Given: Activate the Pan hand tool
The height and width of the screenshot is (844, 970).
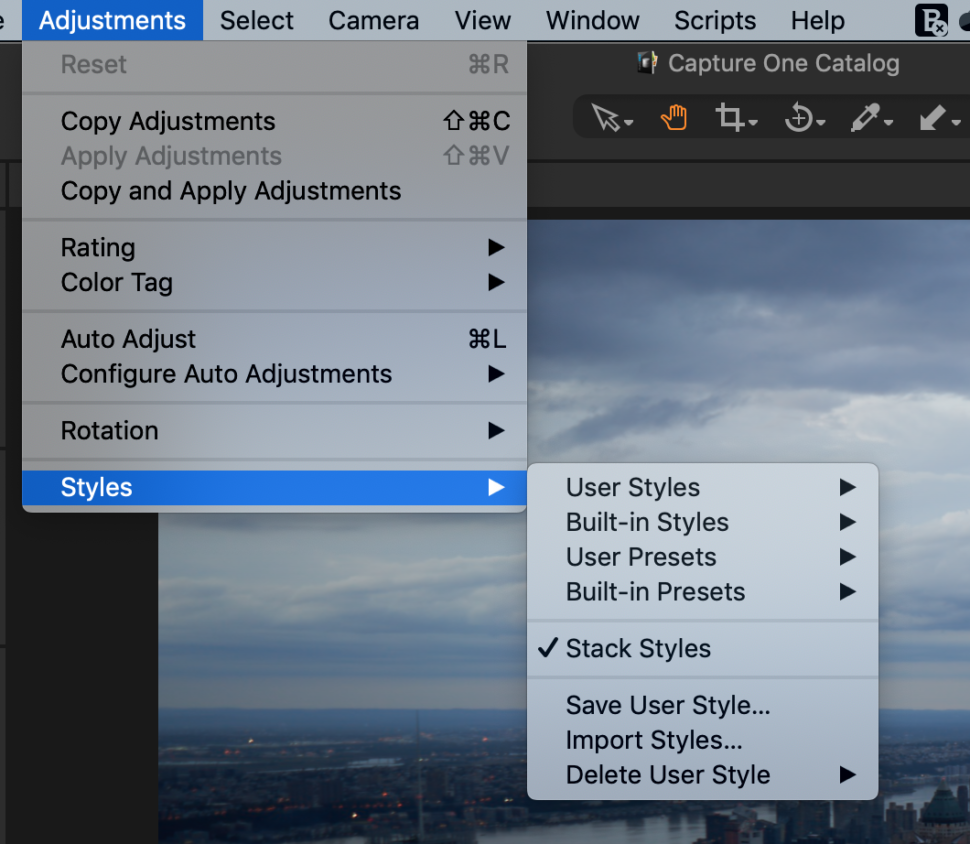Looking at the screenshot, I should 673,117.
